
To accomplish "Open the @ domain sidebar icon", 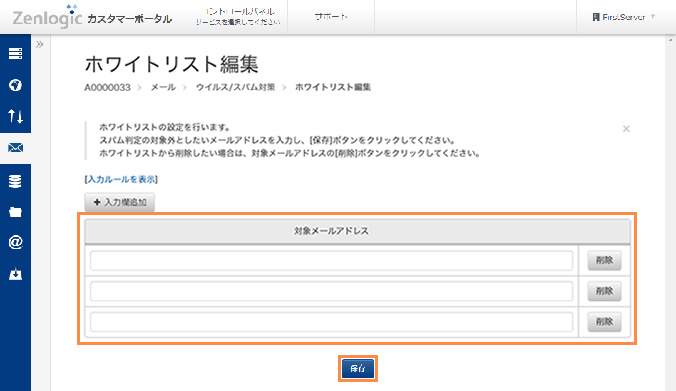I will click(15, 242).
